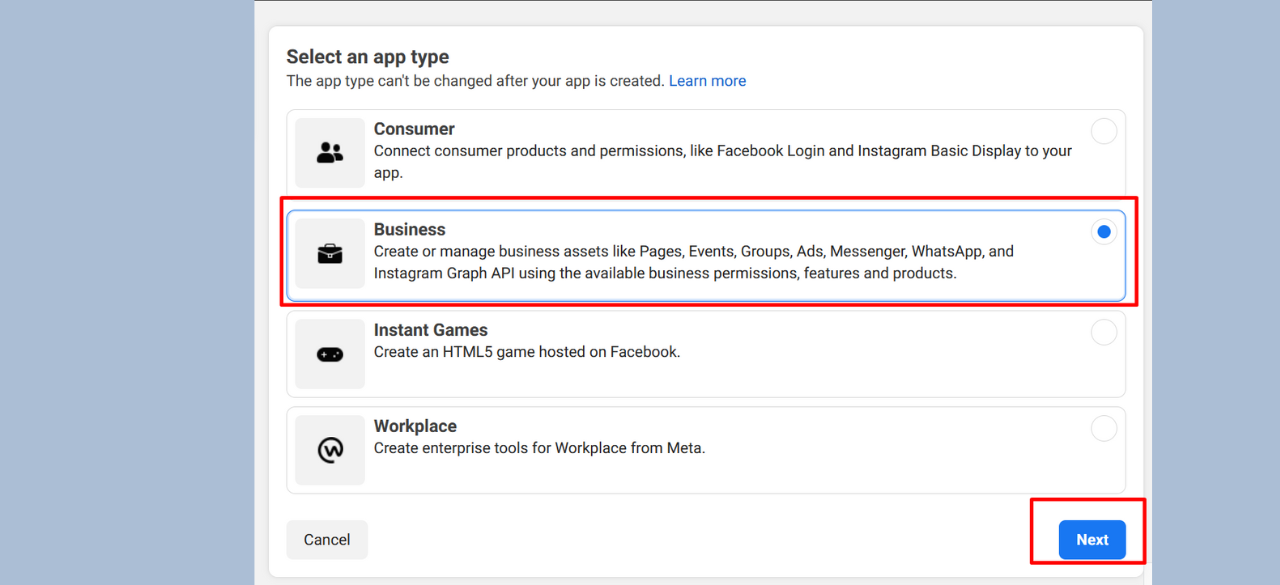Image resolution: width=1280 pixels, height=585 pixels.
Task: Click the Workplace heading text
Action: tap(415, 426)
